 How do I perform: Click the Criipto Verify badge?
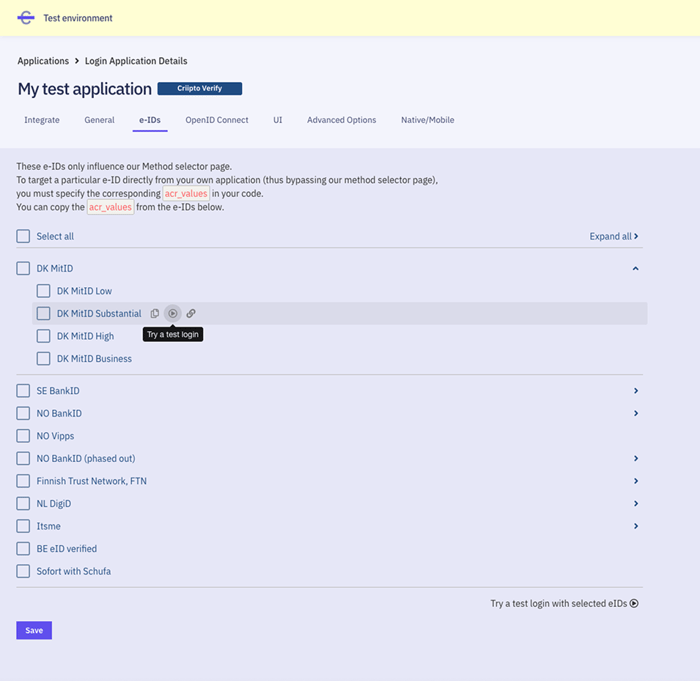click(200, 88)
